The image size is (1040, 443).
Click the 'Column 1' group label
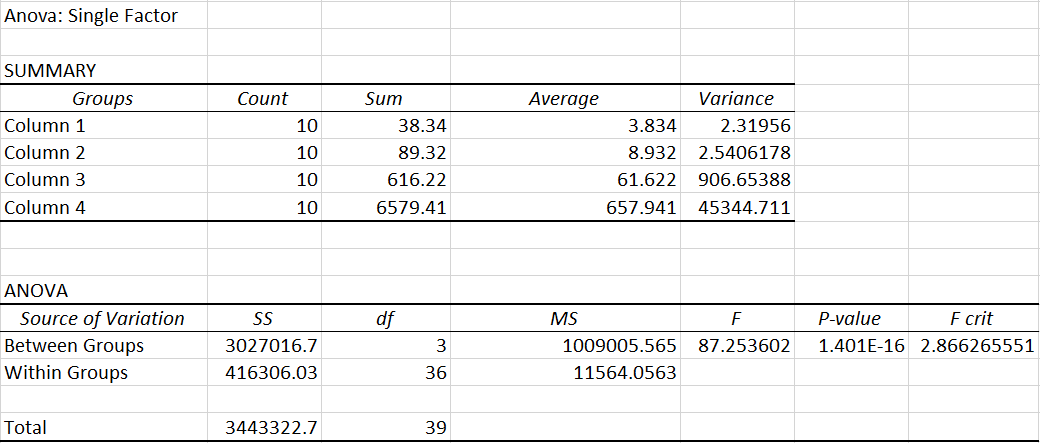click(x=44, y=126)
